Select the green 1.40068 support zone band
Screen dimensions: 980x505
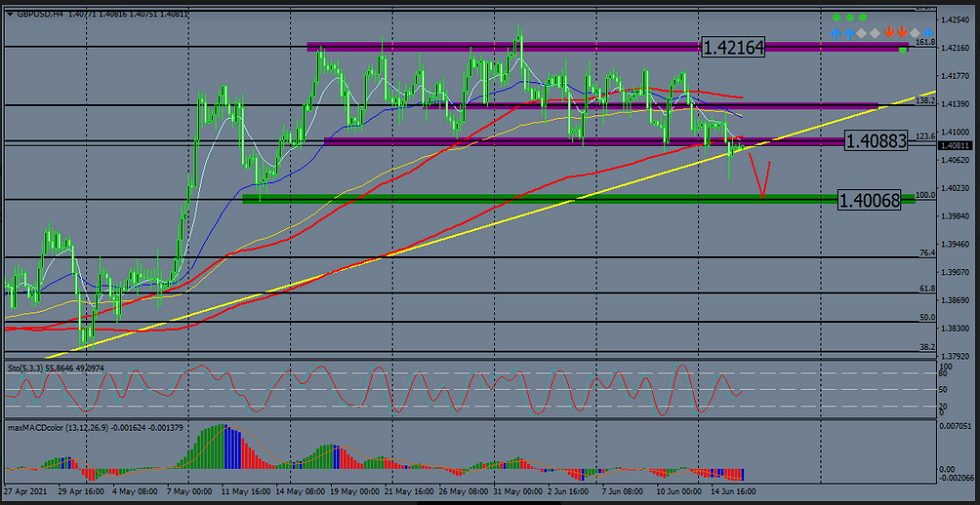(x=500, y=199)
